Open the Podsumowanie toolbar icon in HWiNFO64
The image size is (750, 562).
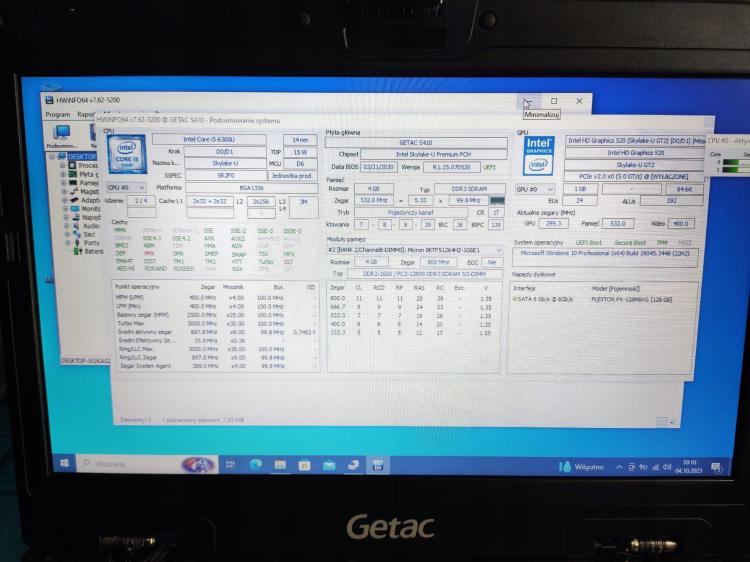click(x=62, y=136)
